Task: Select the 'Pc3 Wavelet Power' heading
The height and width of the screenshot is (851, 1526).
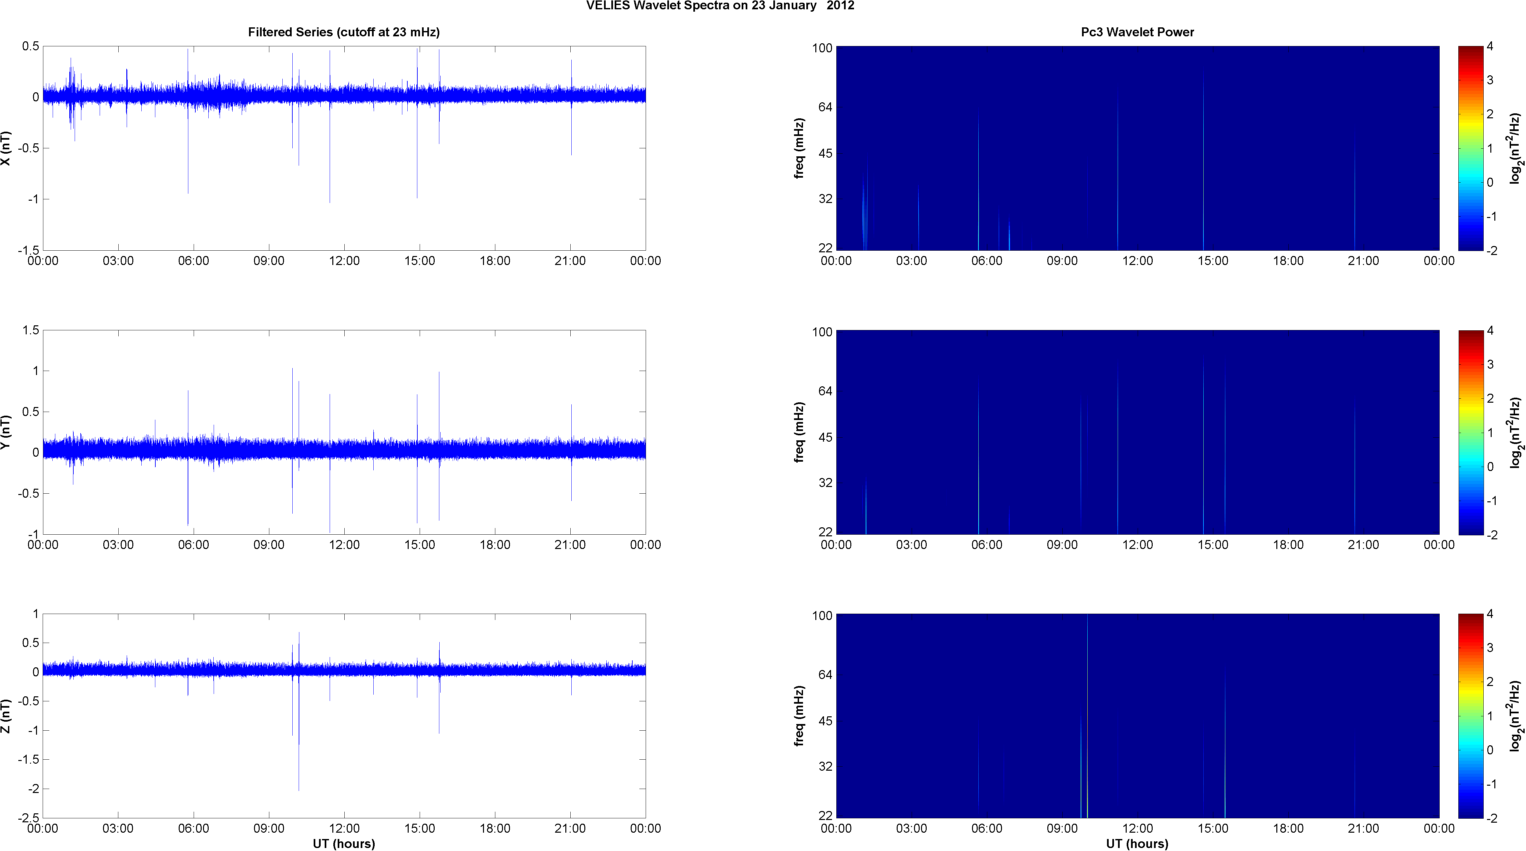Action: [x=1137, y=32]
